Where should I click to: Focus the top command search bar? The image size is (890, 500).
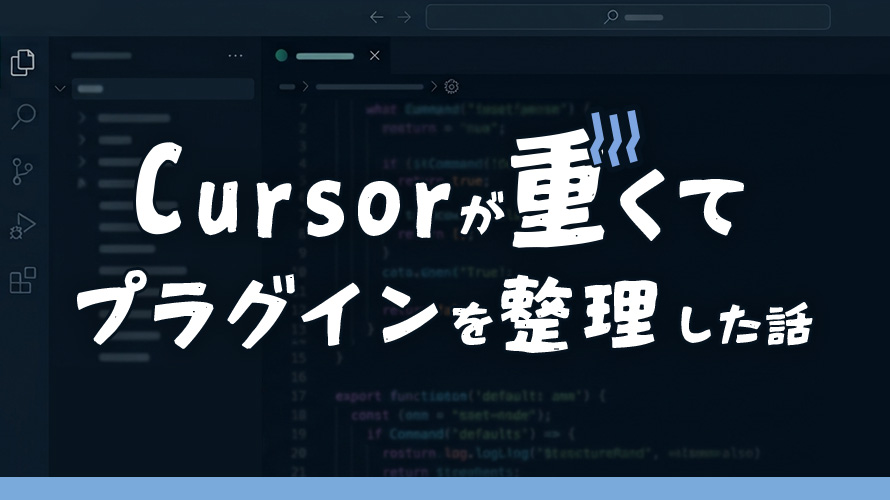[x=628, y=17]
